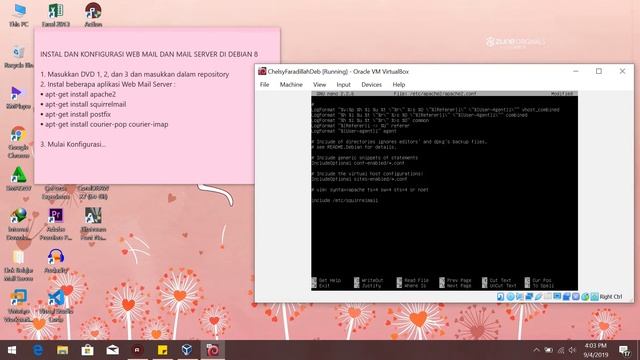640x360 pixels.
Task: Click the hard disk activity icon in VirtualBox status bar
Action: coord(500,297)
